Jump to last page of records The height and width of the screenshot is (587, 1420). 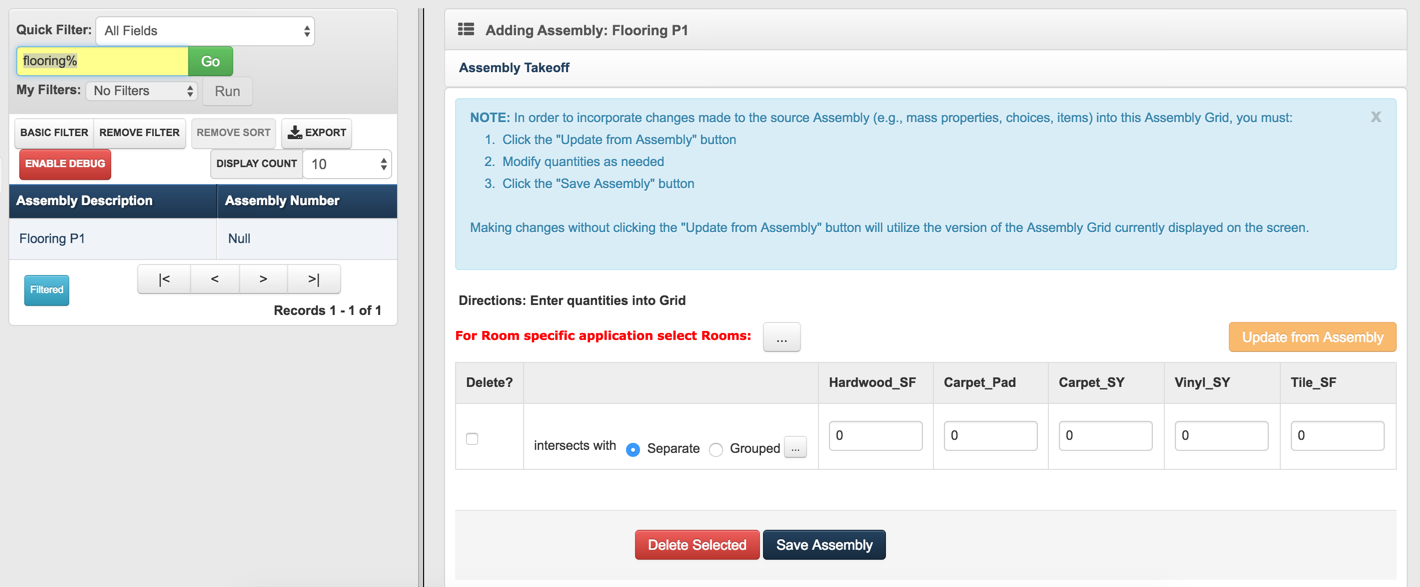(313, 279)
